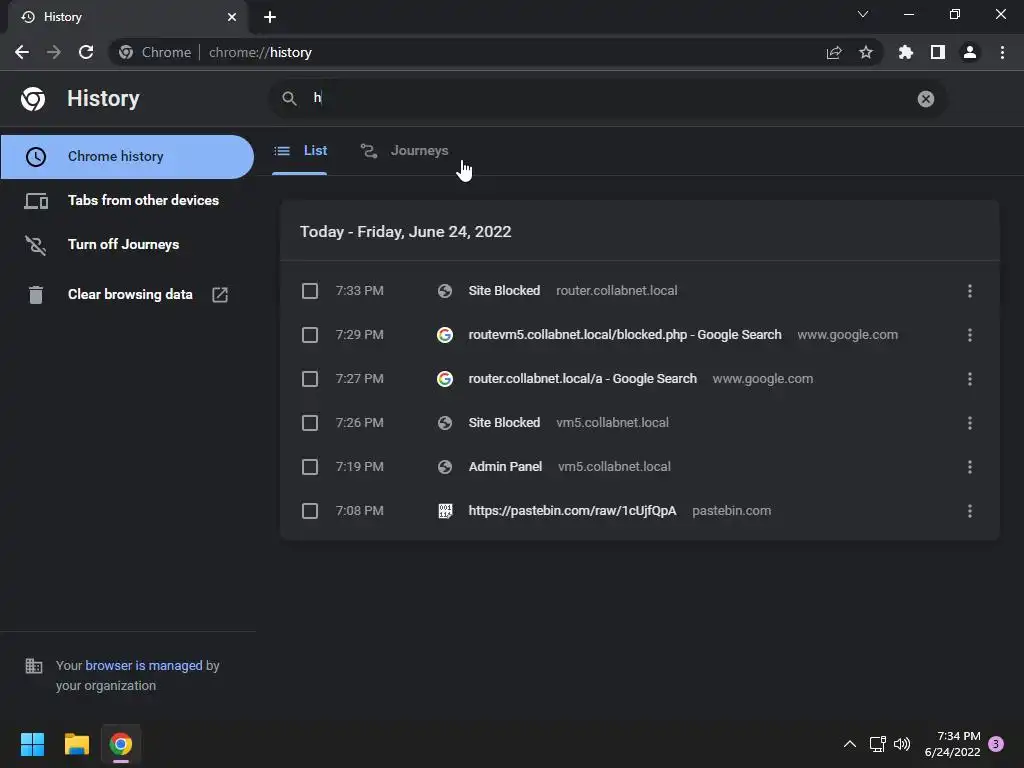Open the Chrome profile avatar
Viewport: 1024px width, 768px height.
[x=970, y=52]
